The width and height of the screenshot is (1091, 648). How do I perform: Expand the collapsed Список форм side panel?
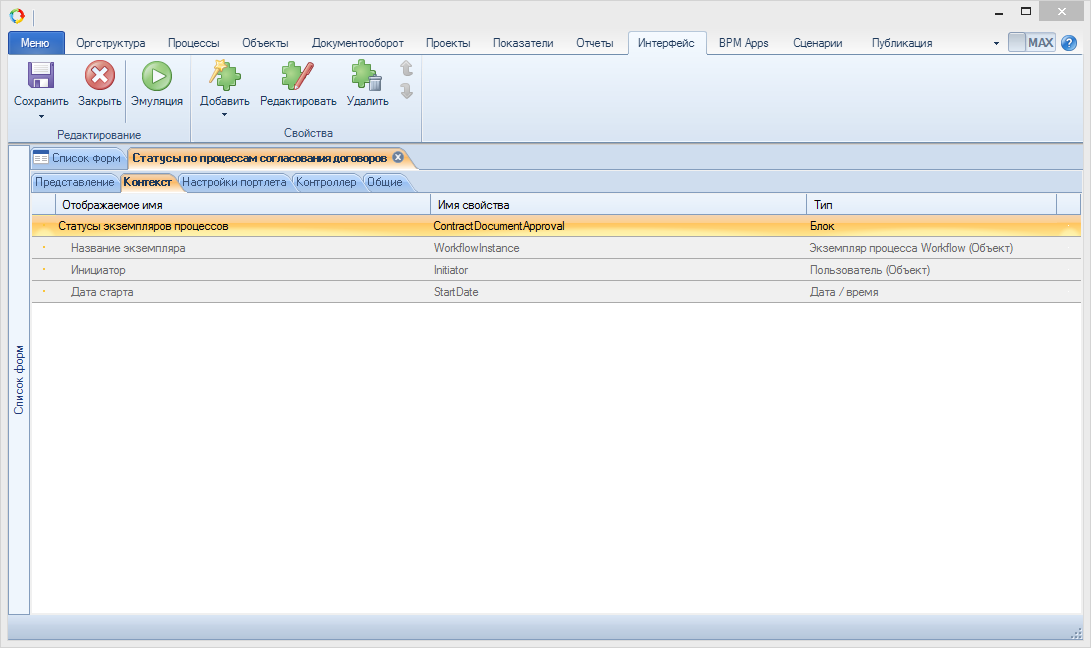[18, 380]
